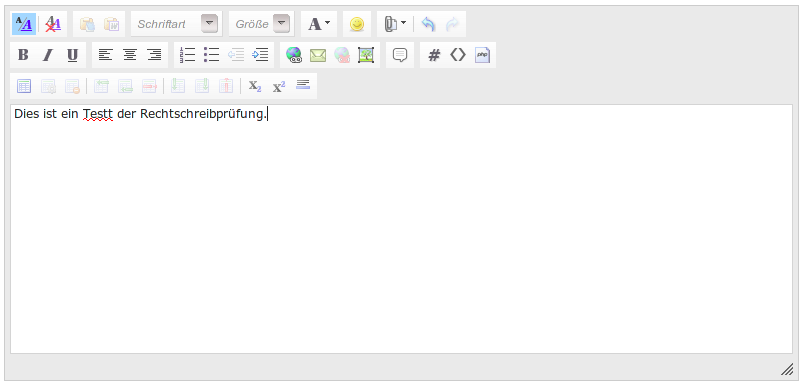Viewport: 803px width, 386px height.
Task: Align text left
Action: 105,55
